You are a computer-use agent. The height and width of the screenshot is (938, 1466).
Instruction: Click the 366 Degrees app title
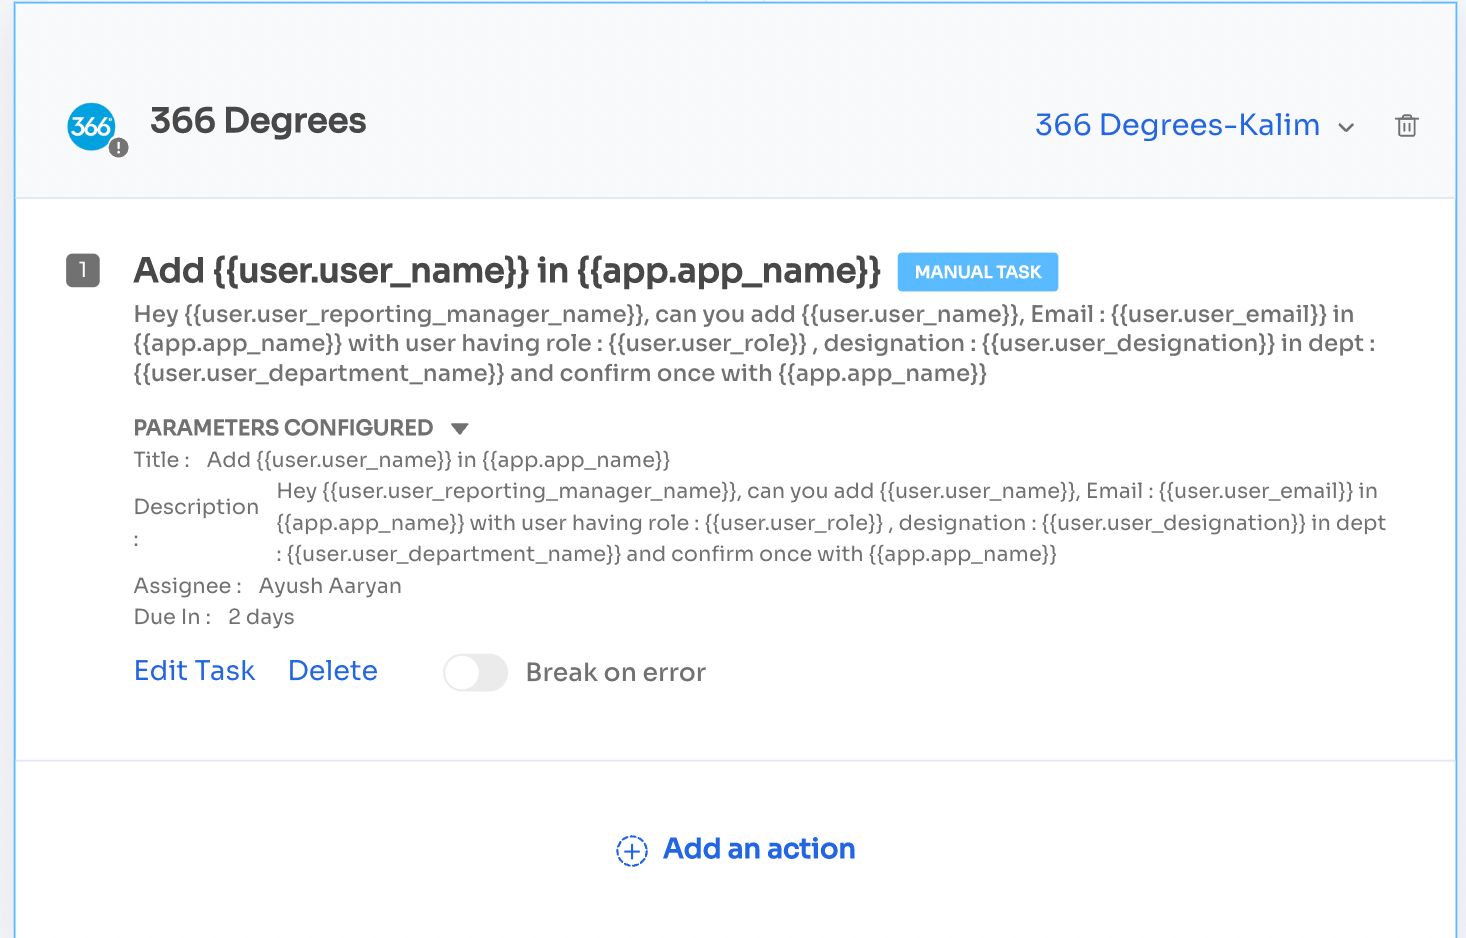pos(258,121)
